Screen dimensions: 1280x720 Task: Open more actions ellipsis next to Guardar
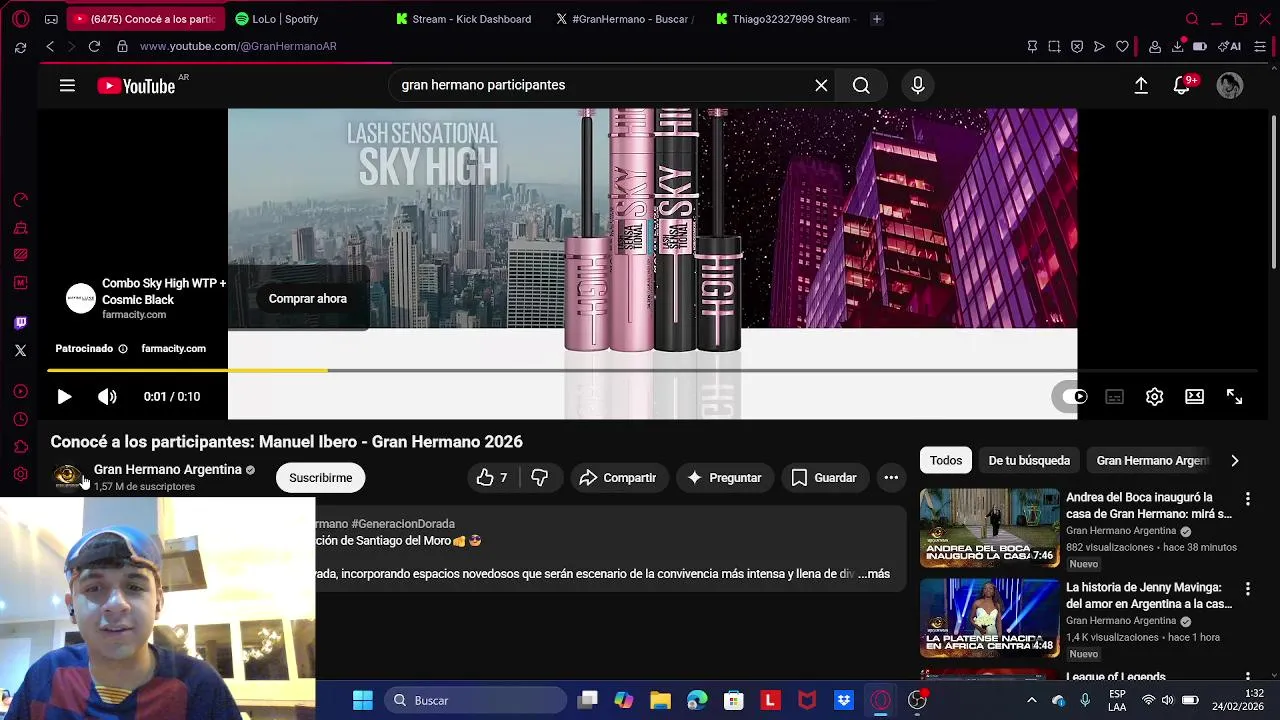point(891,478)
